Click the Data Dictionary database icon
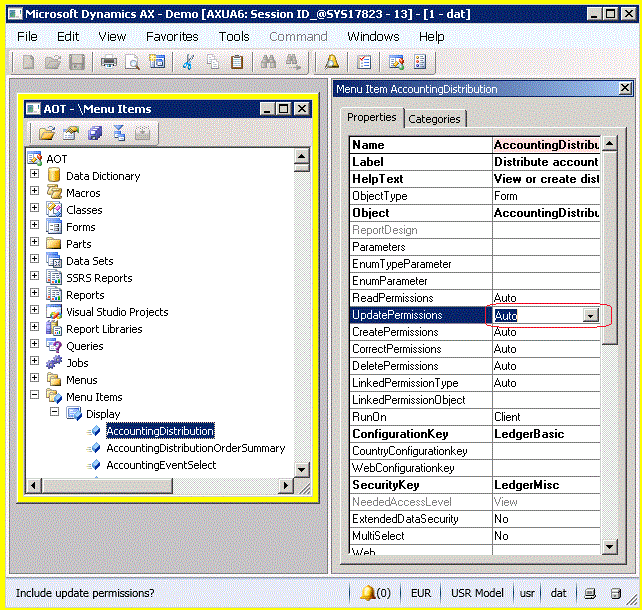This screenshot has height=610, width=642. click(54, 175)
